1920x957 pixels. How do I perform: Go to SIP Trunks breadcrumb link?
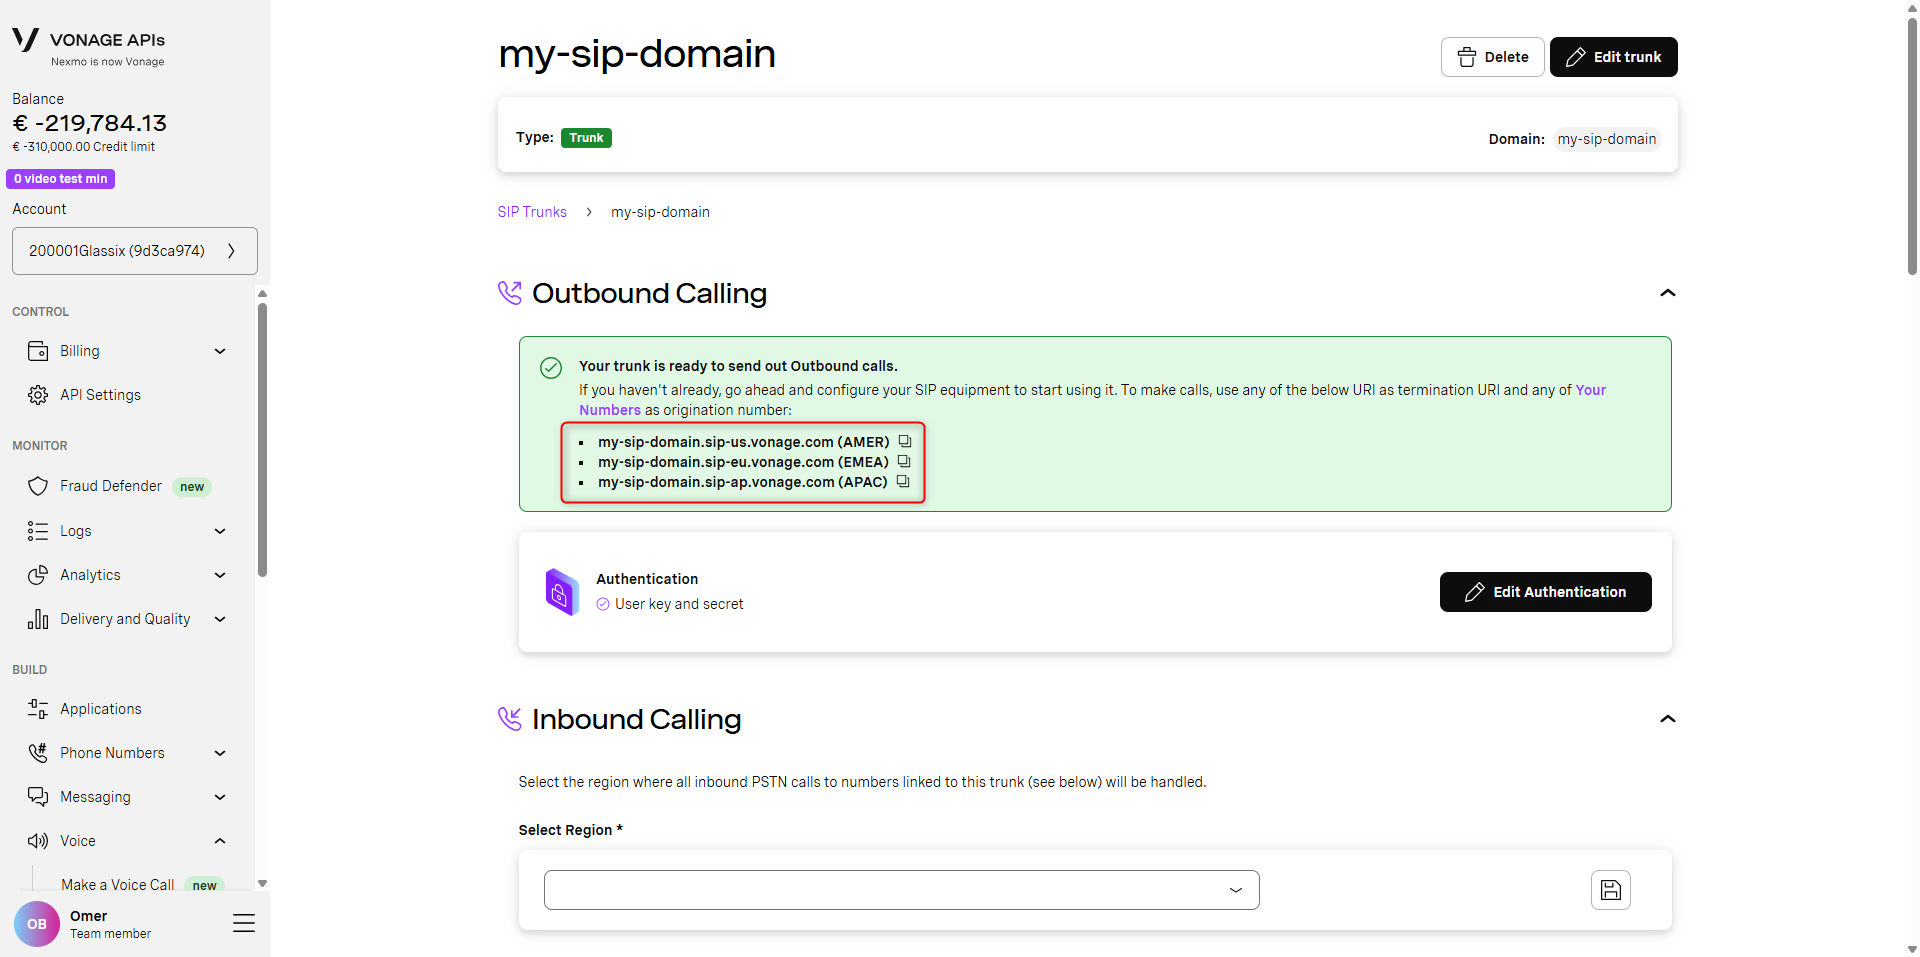(x=532, y=212)
